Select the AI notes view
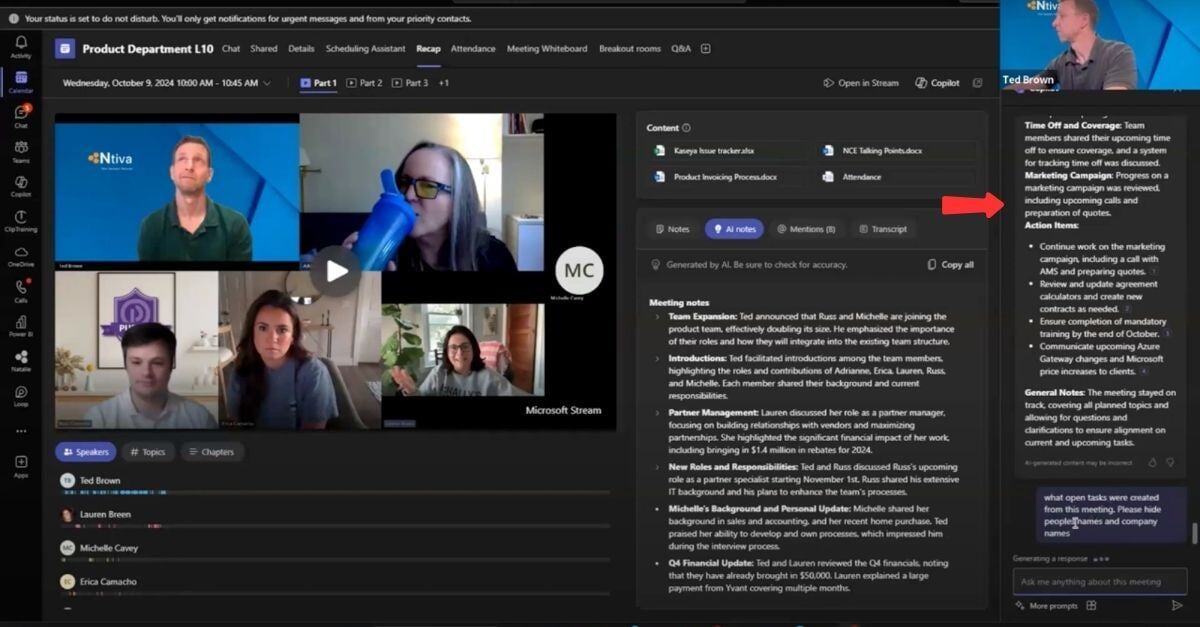1200x627 pixels. pyautogui.click(x=734, y=229)
